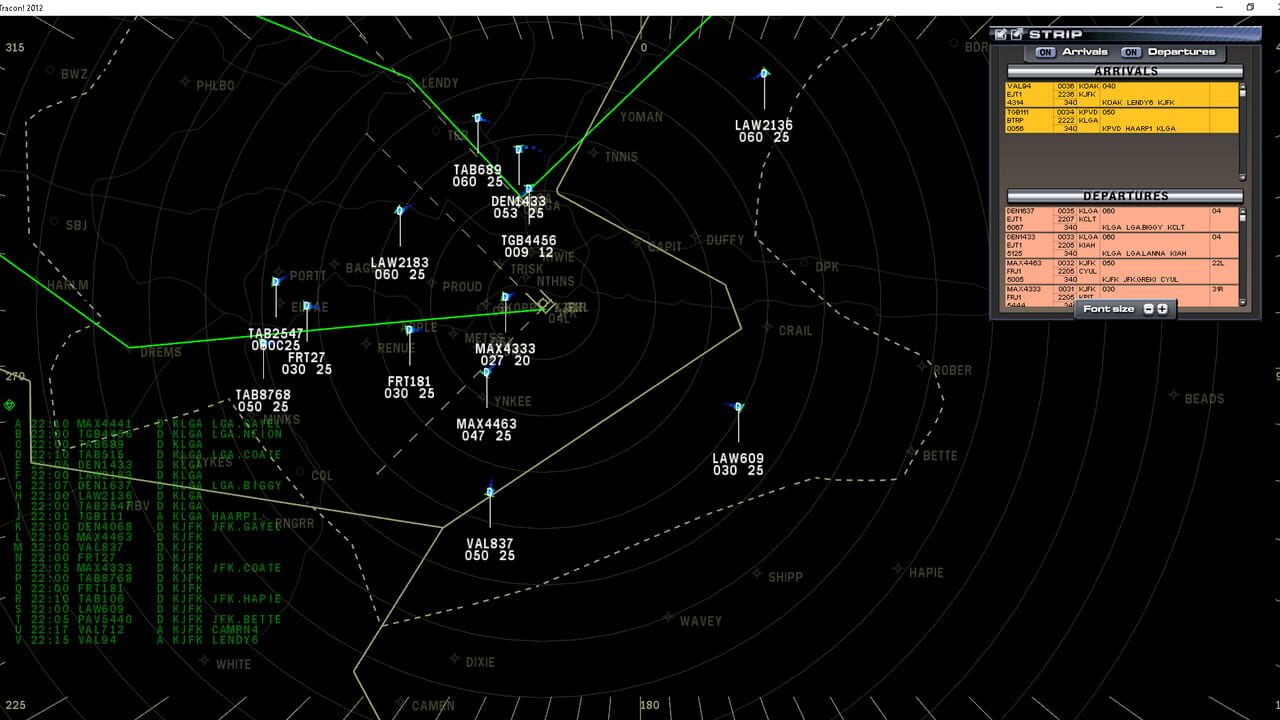Restore down the Tracon! 2012 window
1280x720 pixels.
[x=1249, y=7]
